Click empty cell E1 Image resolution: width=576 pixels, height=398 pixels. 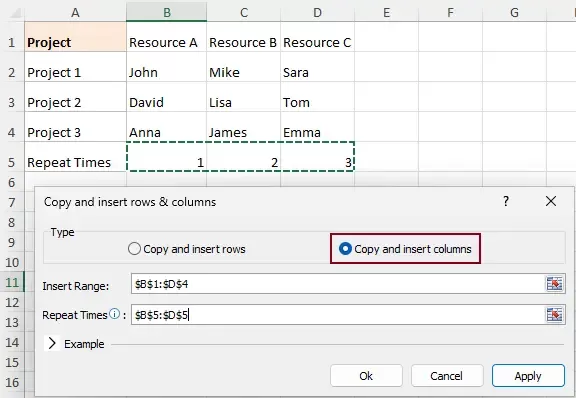coord(386,37)
